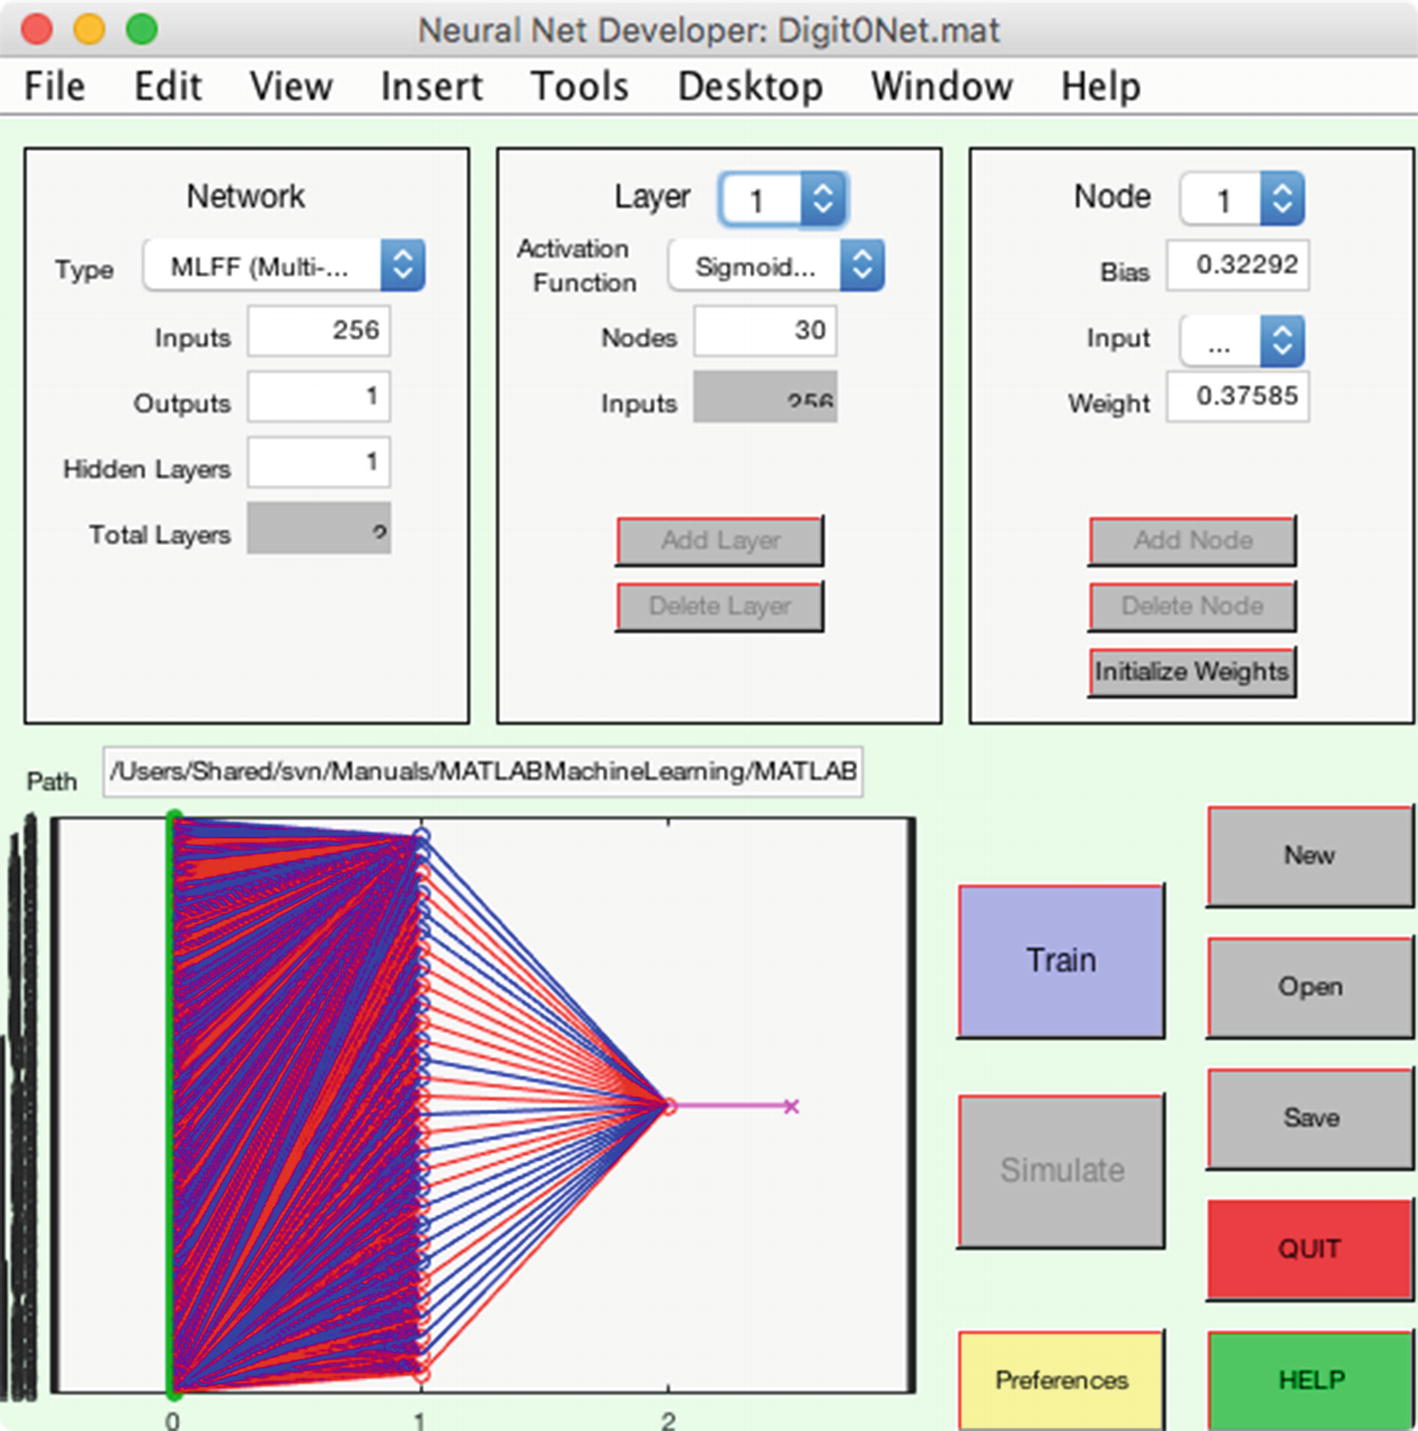
Task: Open the Tools menu
Action: tap(580, 86)
